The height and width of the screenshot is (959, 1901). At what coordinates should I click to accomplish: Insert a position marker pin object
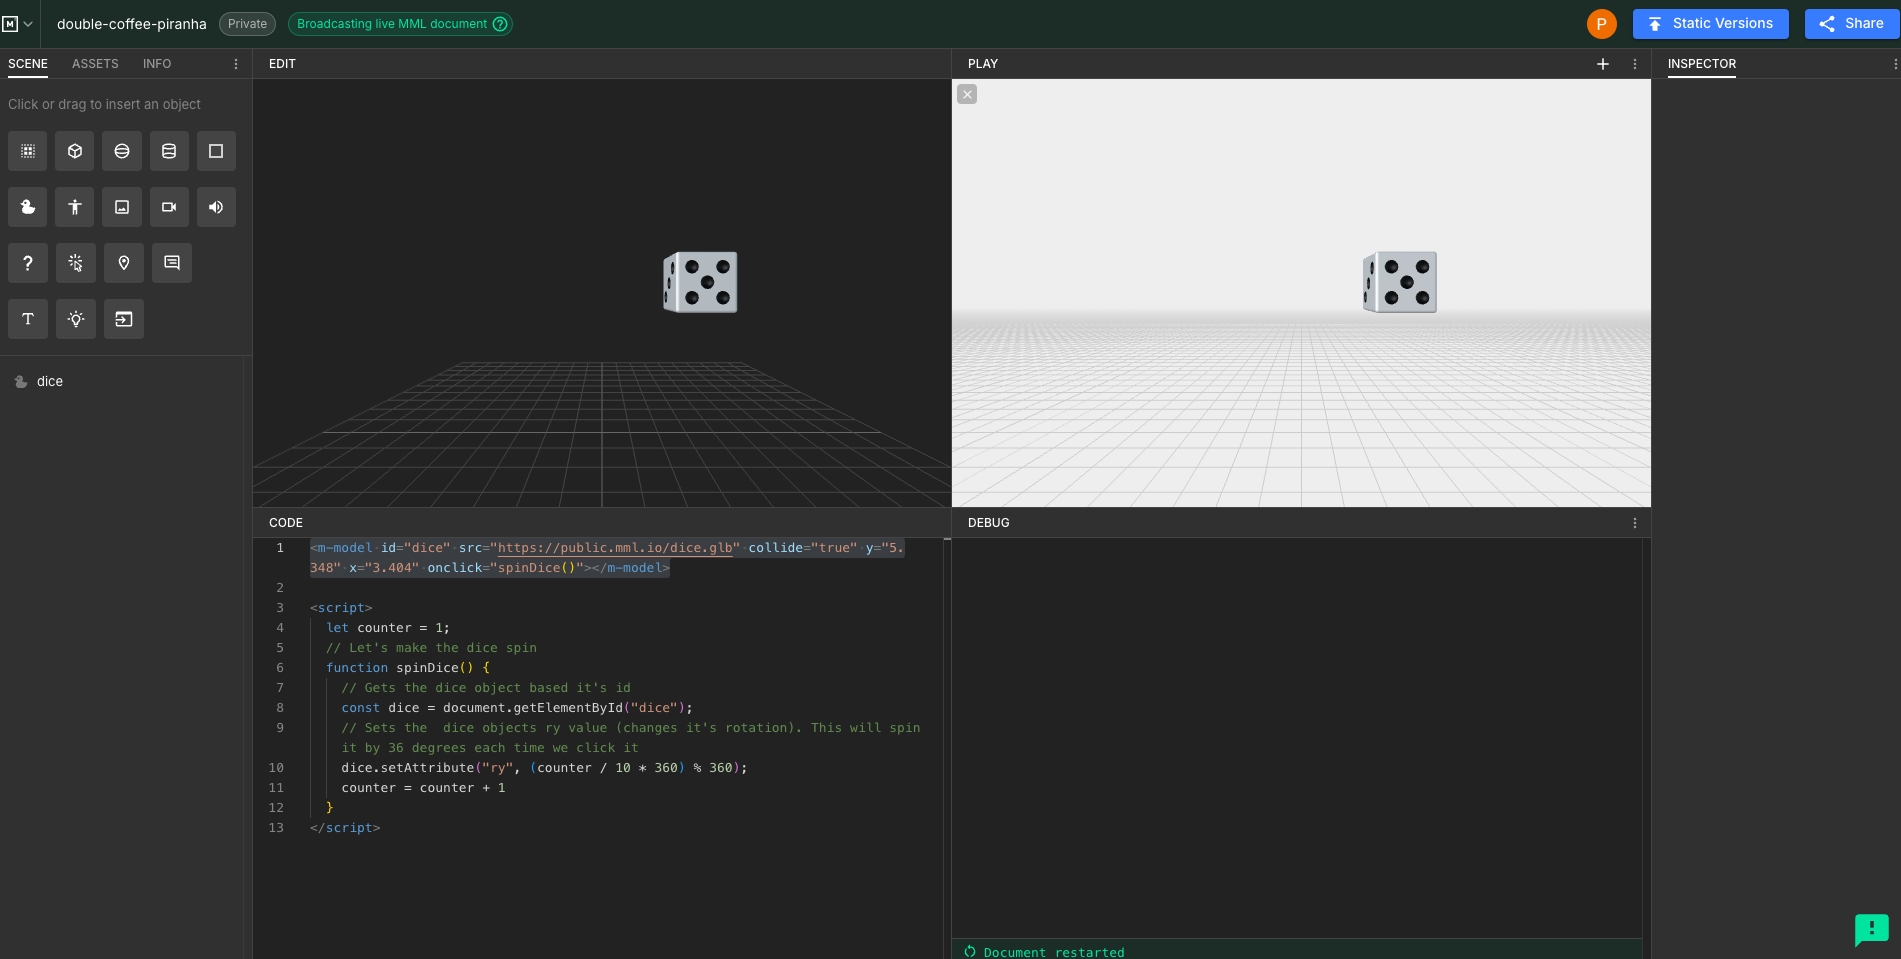124,263
